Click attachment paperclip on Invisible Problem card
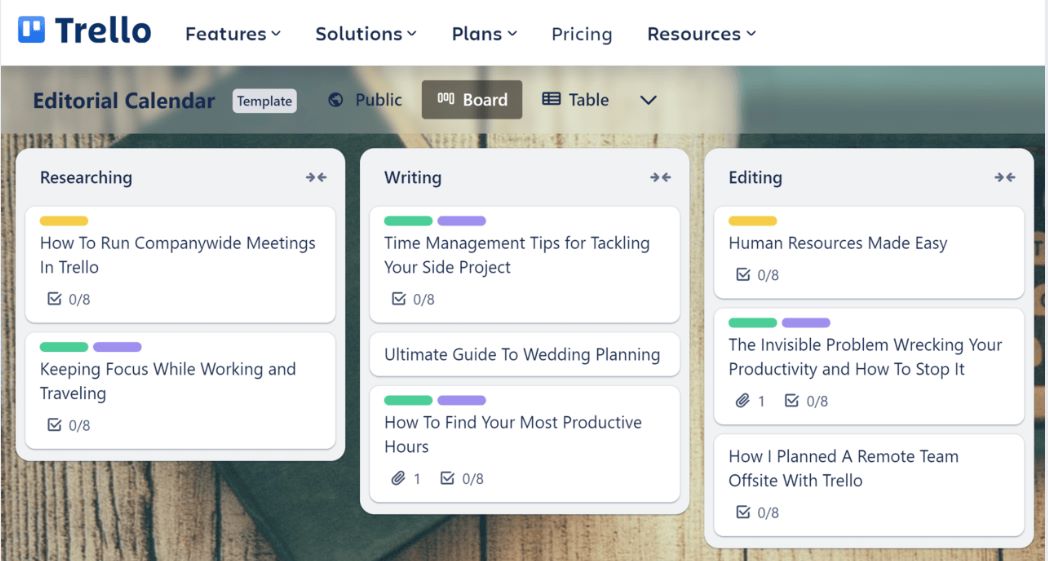 [x=743, y=401]
